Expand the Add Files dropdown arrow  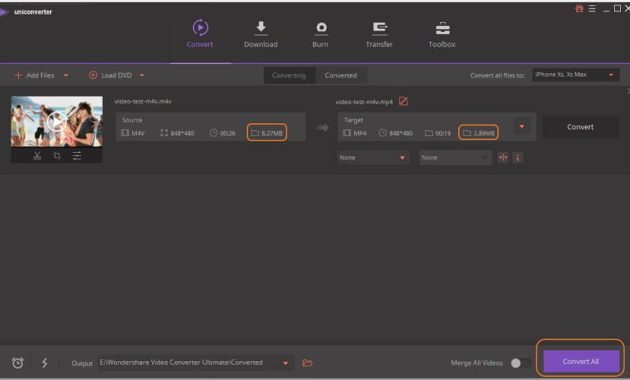coord(66,75)
